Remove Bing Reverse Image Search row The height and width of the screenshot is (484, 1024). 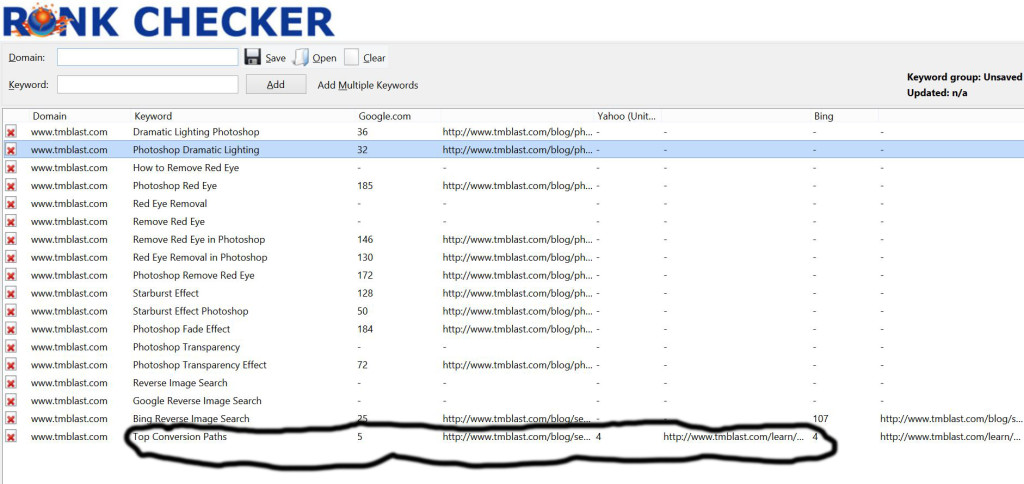tap(10, 419)
